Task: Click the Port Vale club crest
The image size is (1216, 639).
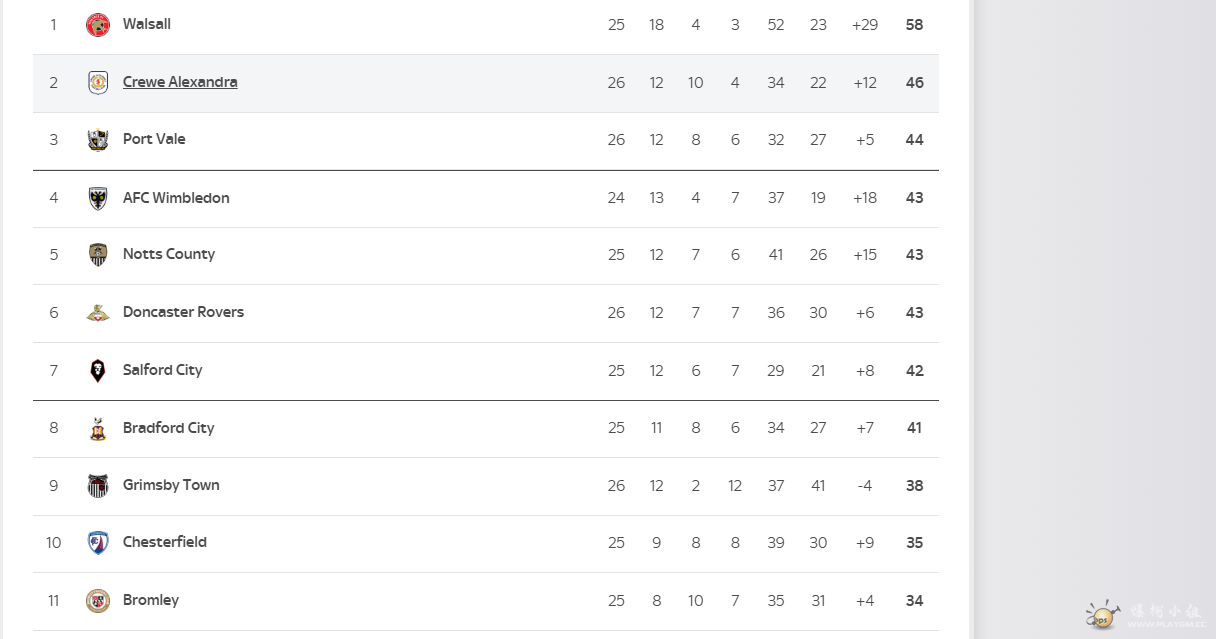Action: pos(97,140)
